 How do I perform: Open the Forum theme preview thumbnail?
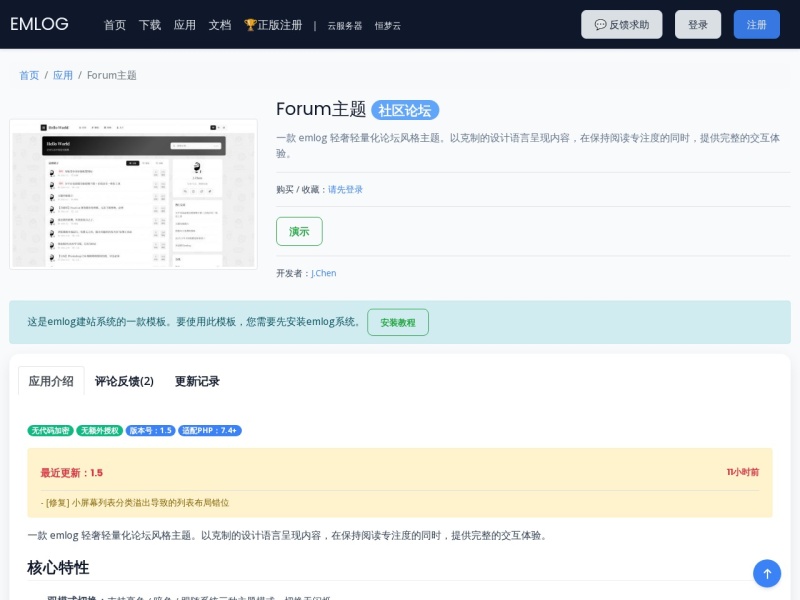pos(133,194)
